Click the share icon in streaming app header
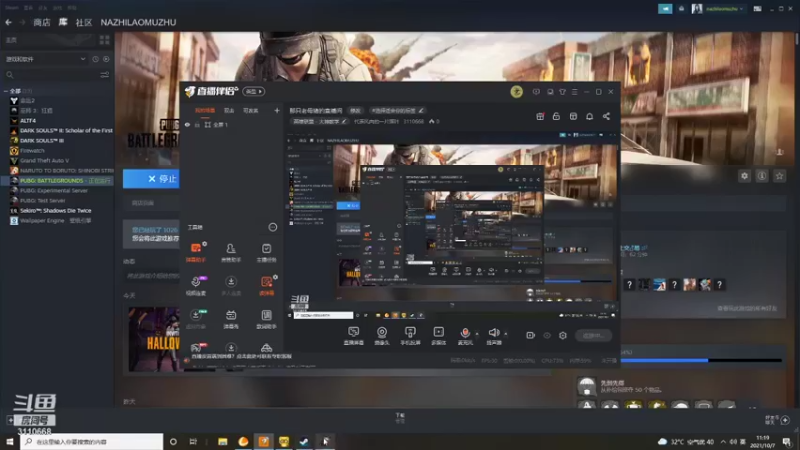The height and width of the screenshot is (450, 800). coord(606,116)
